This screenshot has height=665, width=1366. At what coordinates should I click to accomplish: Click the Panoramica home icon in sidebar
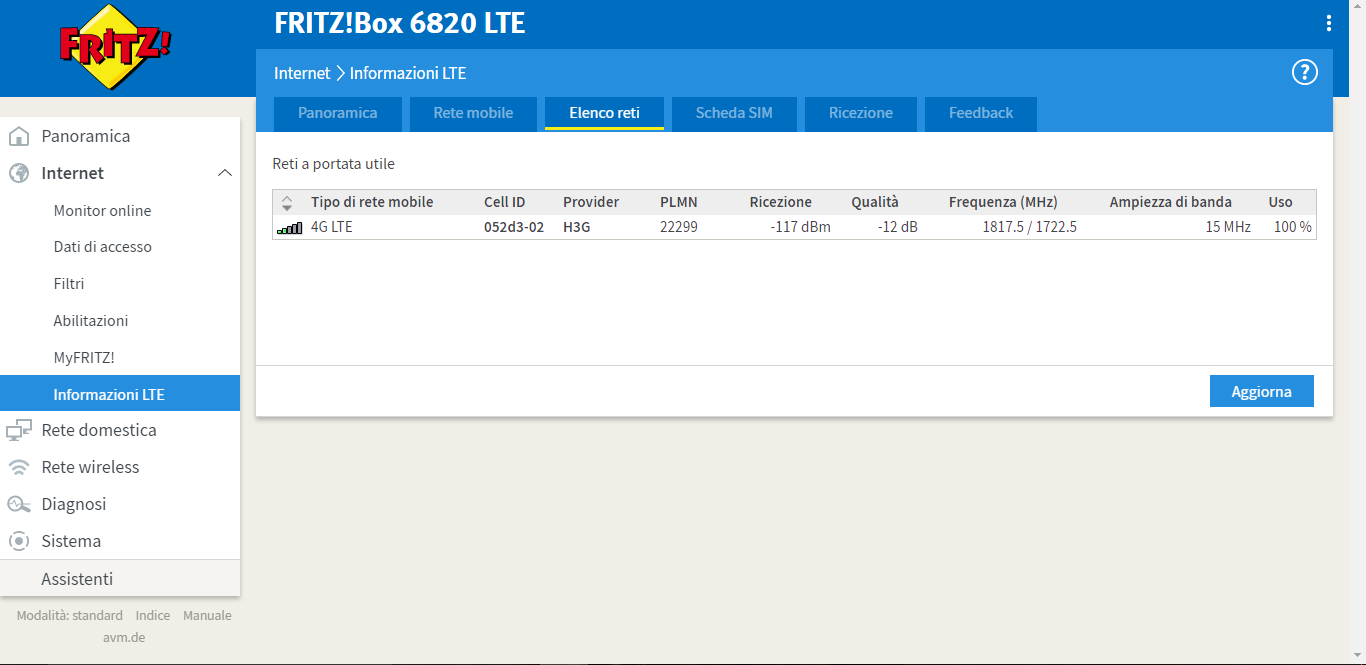pos(18,136)
